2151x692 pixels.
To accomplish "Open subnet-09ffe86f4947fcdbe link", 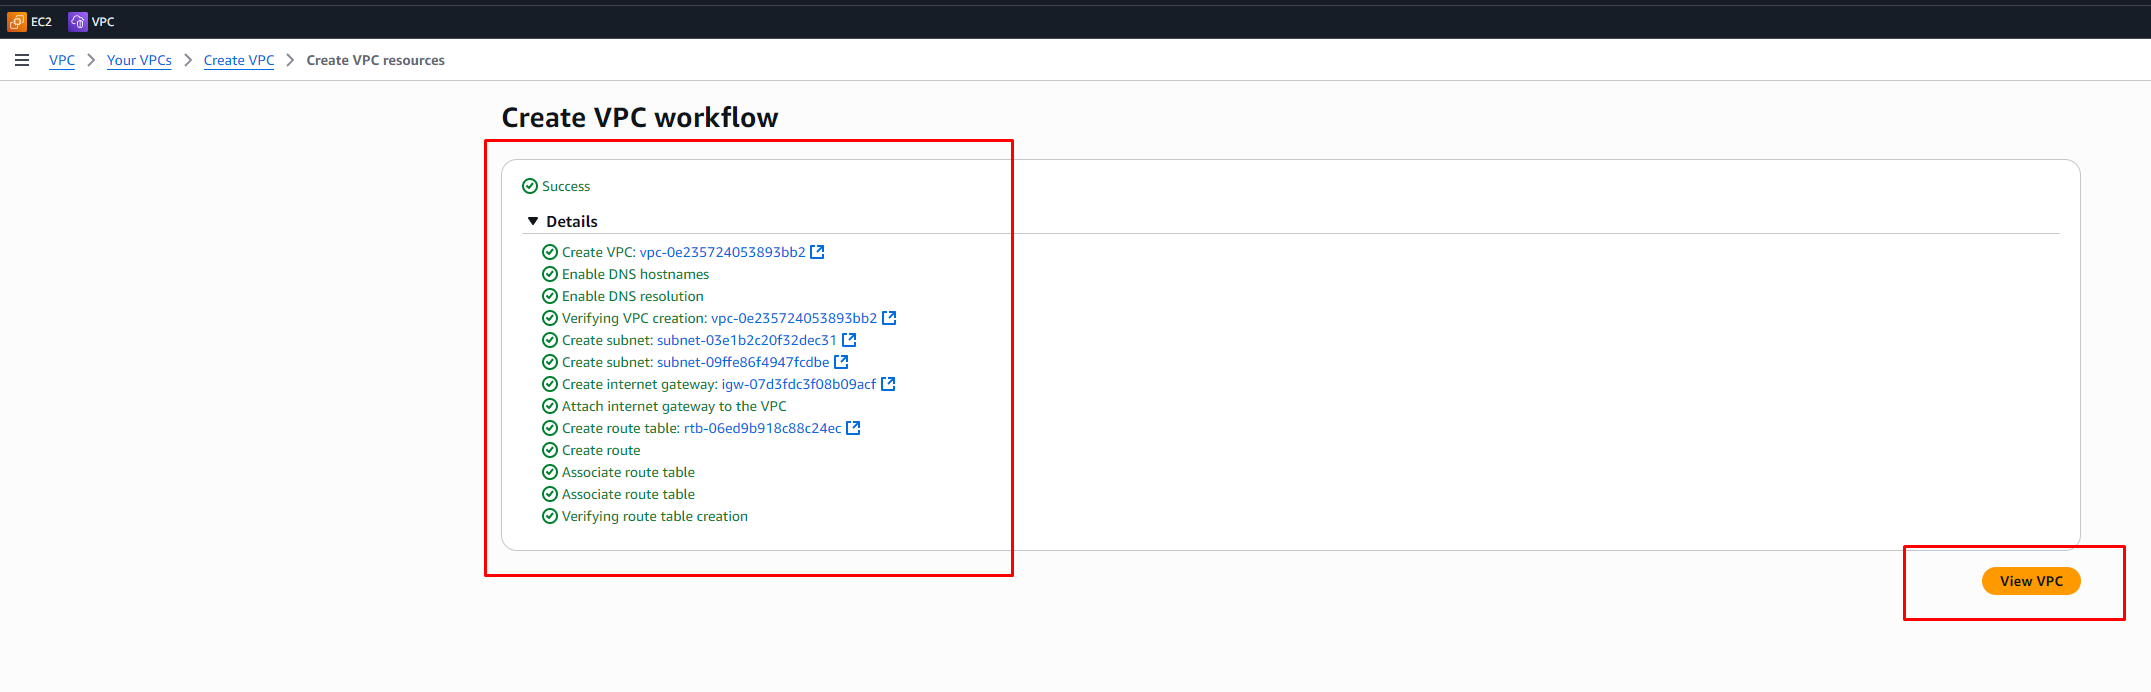I will pyautogui.click(x=743, y=362).
